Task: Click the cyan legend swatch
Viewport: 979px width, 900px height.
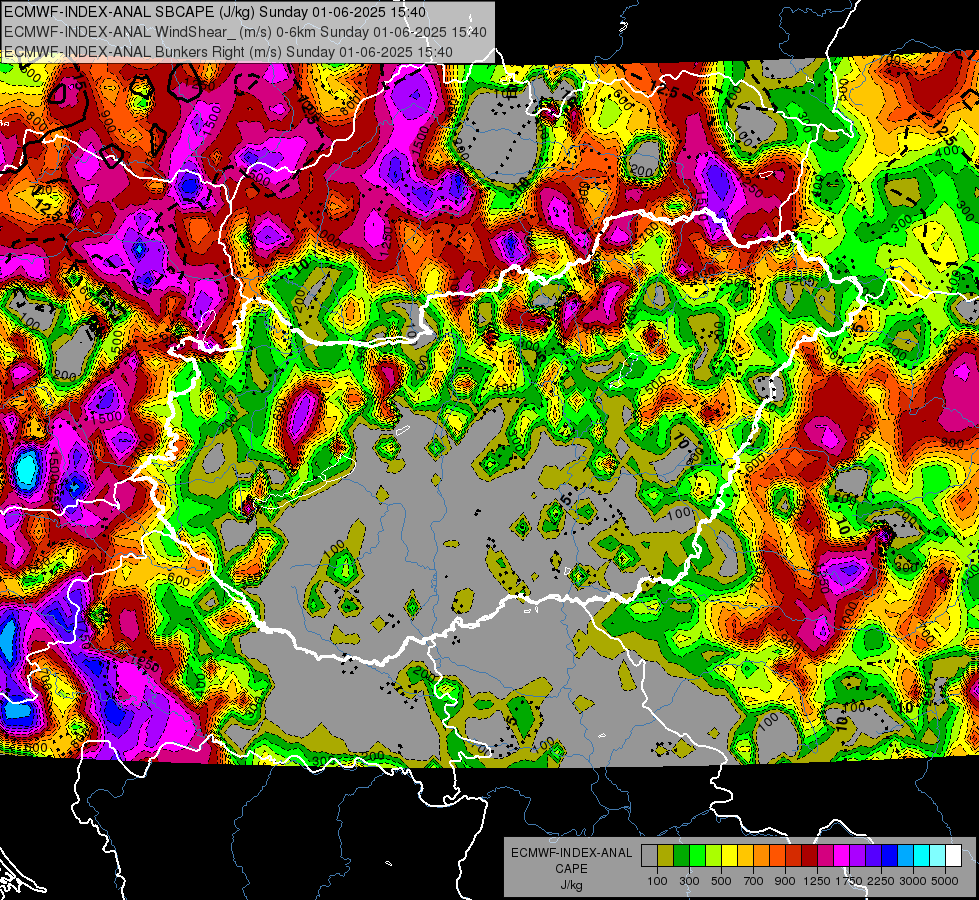Action: [922, 856]
